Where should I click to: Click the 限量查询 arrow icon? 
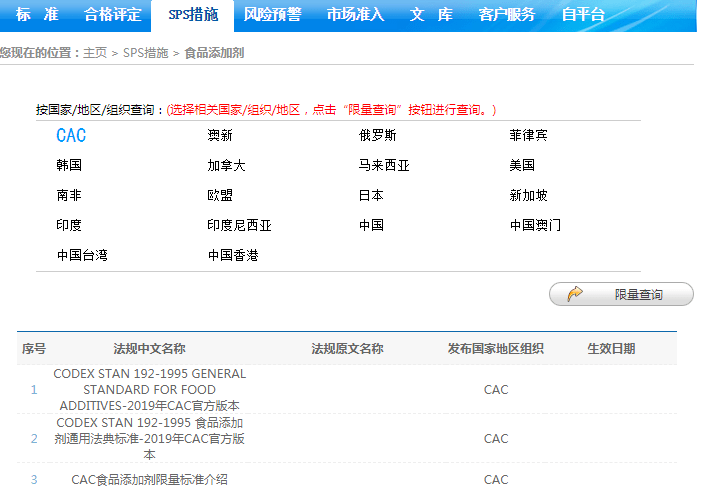pyautogui.click(x=576, y=294)
